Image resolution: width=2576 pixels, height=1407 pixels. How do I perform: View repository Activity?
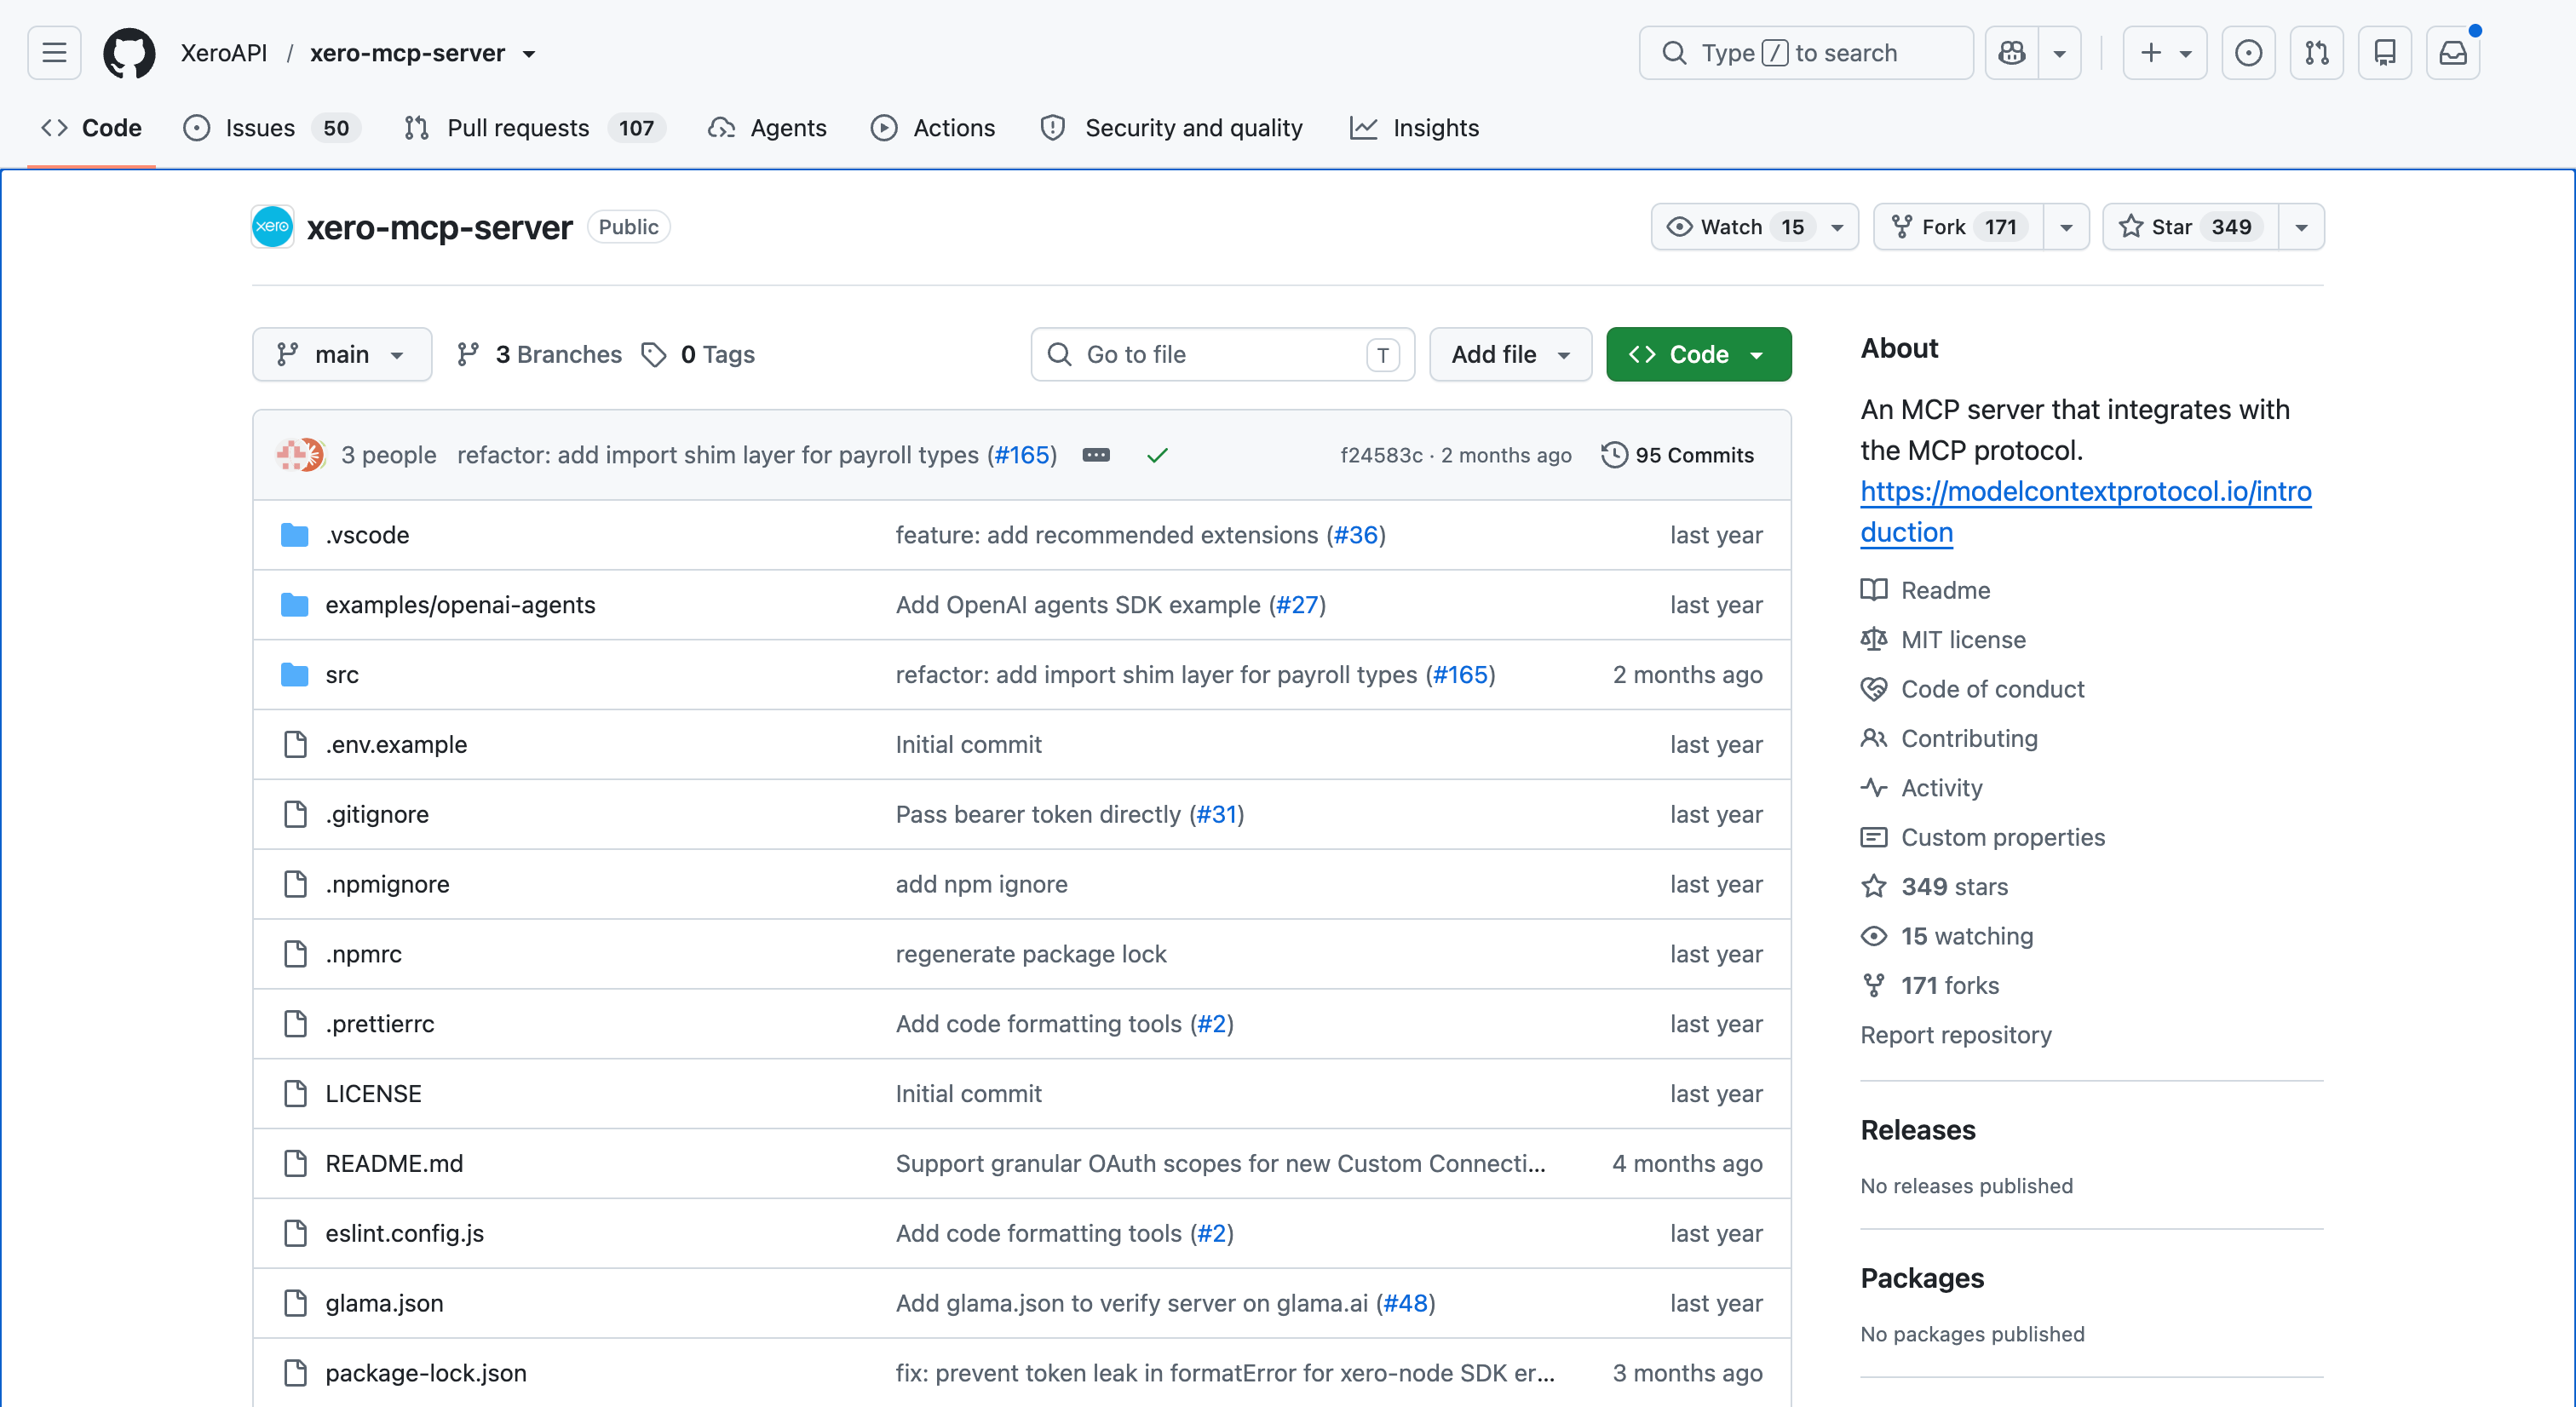tap(1921, 788)
